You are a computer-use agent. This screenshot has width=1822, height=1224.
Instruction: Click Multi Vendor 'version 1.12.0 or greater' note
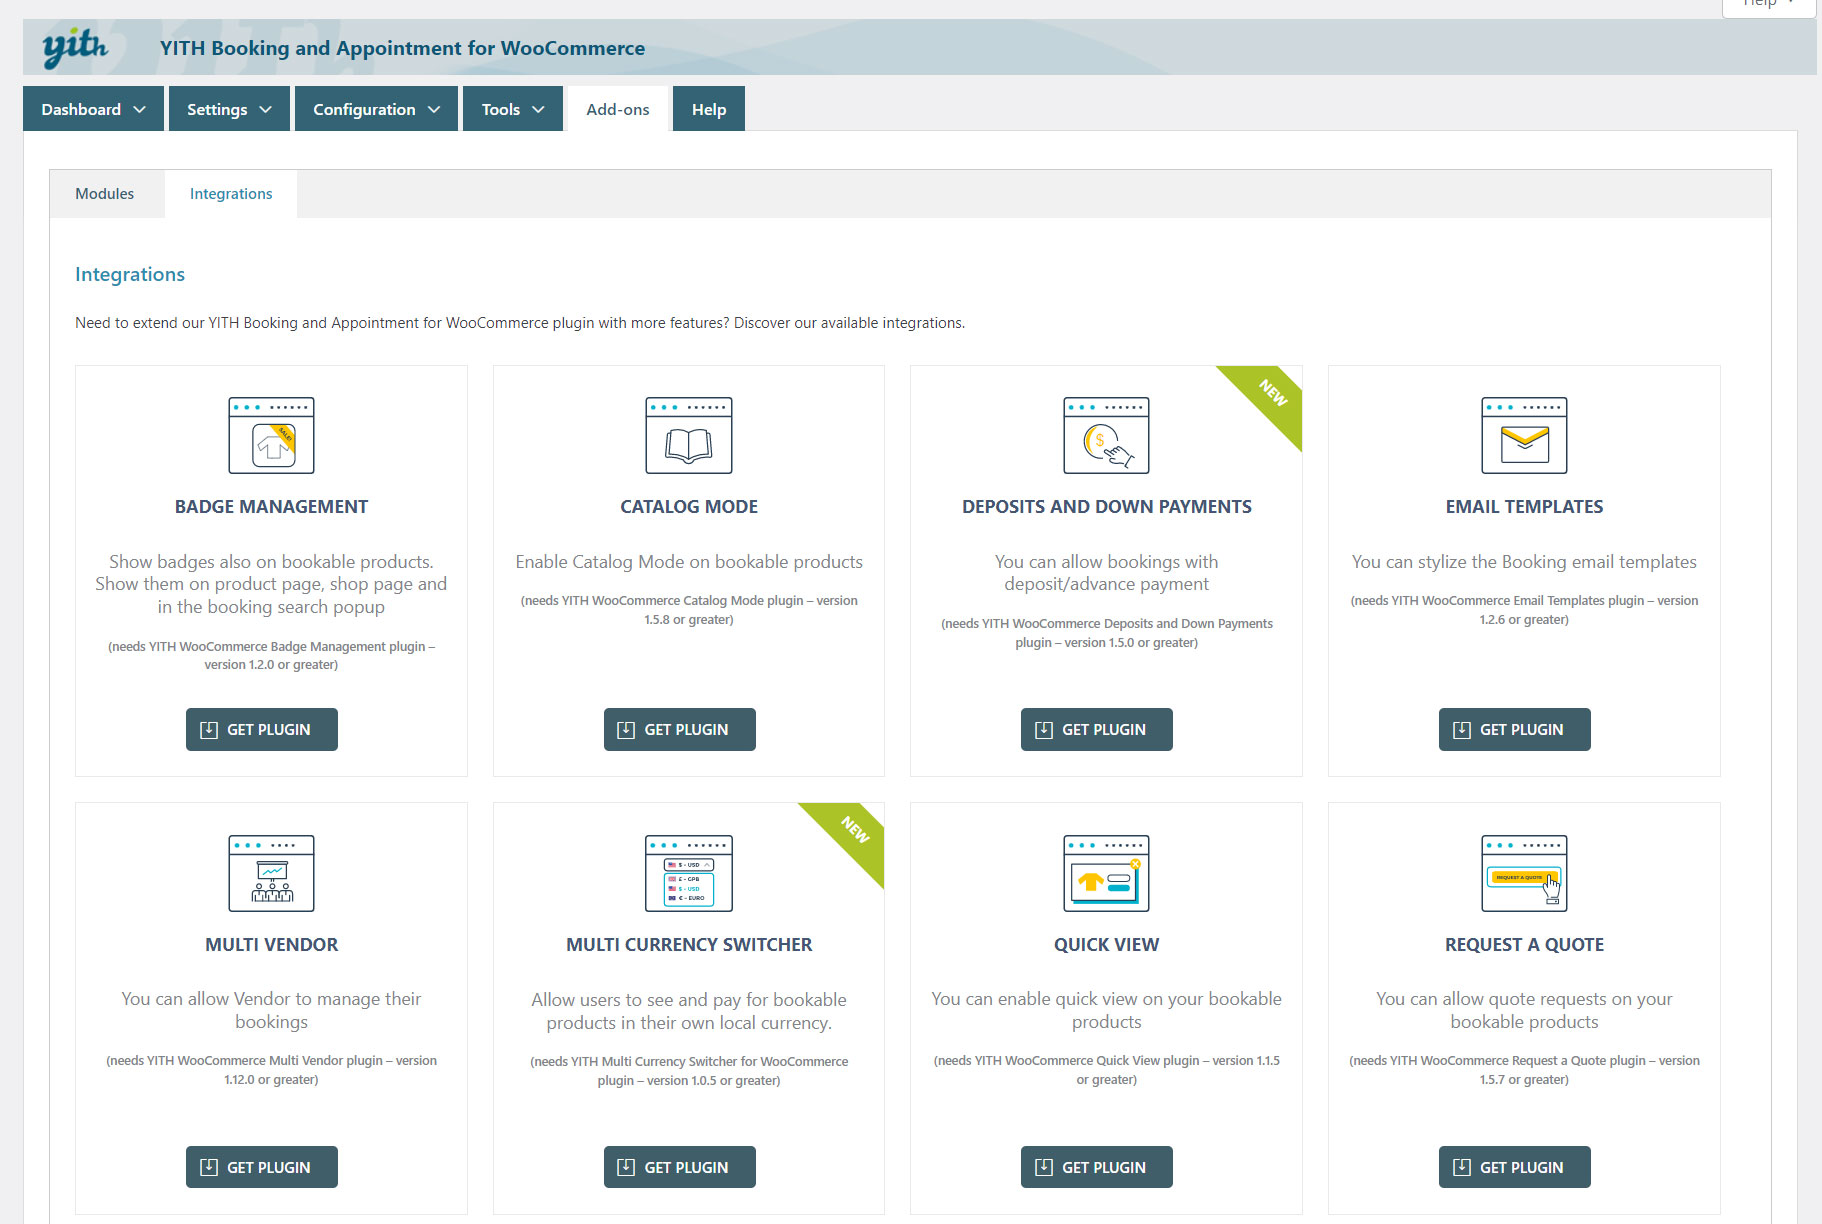[x=271, y=1070]
